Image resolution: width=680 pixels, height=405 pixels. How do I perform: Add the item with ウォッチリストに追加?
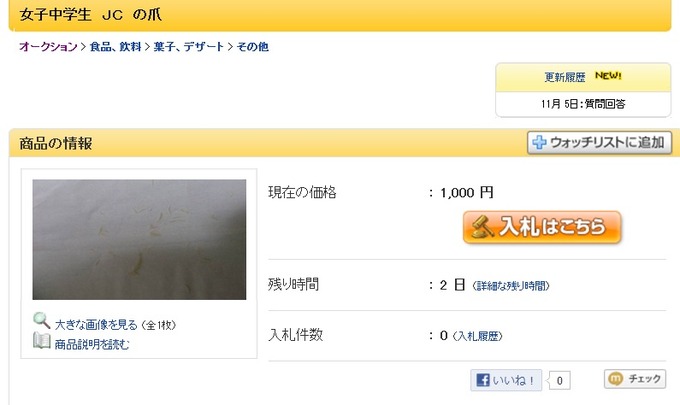(599, 143)
